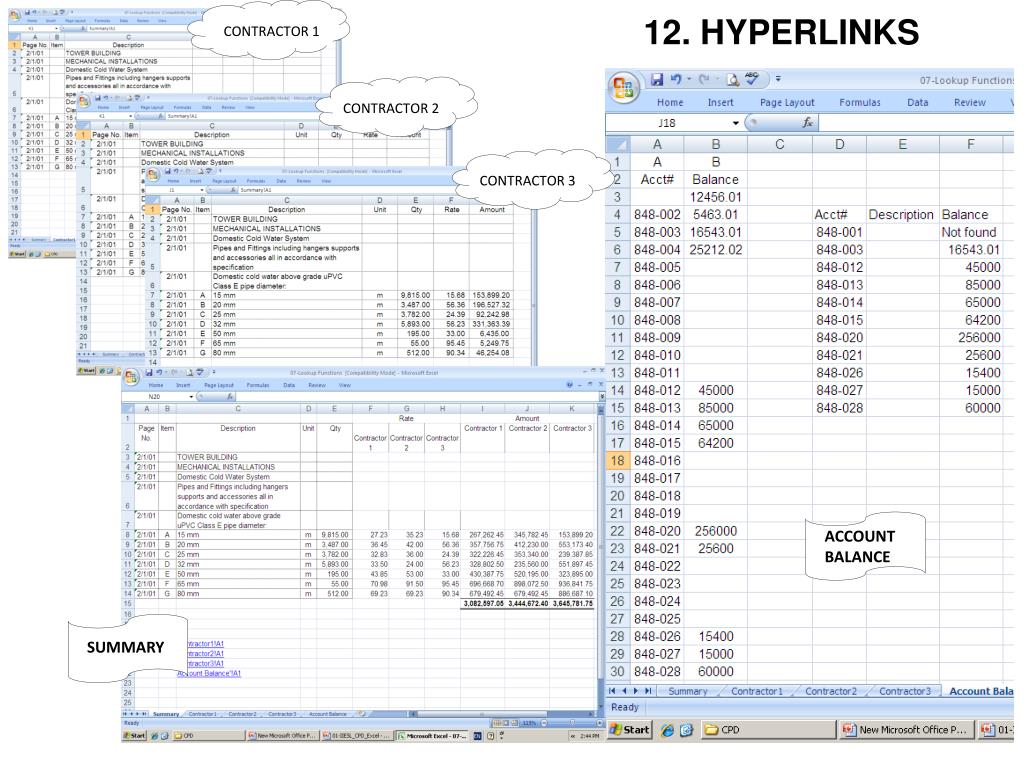The width and height of the screenshot is (1024, 768).
Task: Open the Office button in Account Balance window
Action: coord(624,86)
